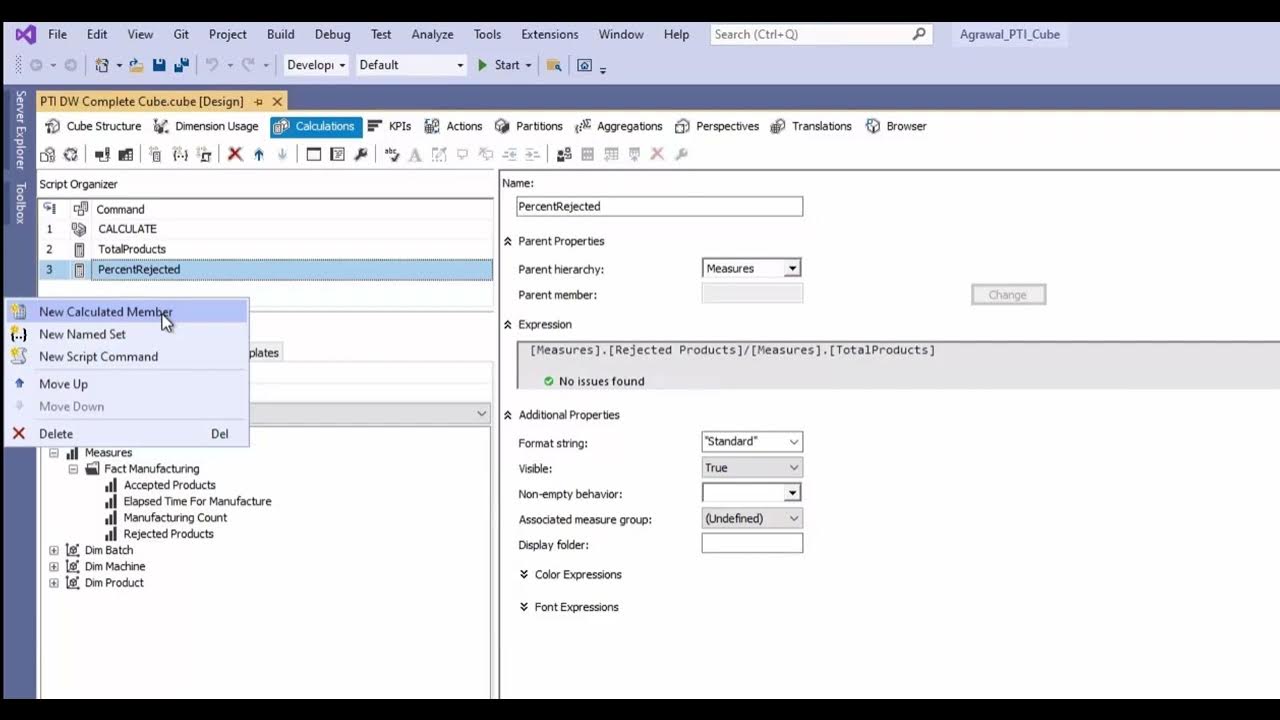Click the Start debug button
1280x720 pixels.
(498, 65)
